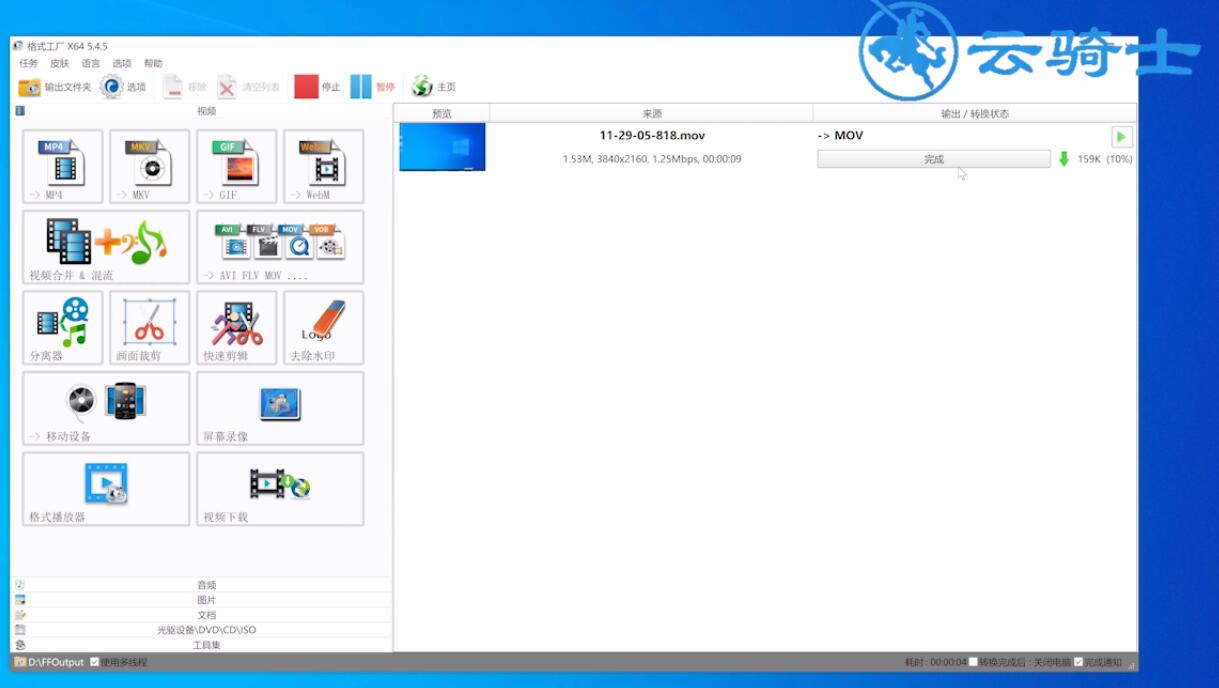This screenshot has height=688, width=1219.
Task: Open the 任务 menu
Action: (x=28, y=63)
